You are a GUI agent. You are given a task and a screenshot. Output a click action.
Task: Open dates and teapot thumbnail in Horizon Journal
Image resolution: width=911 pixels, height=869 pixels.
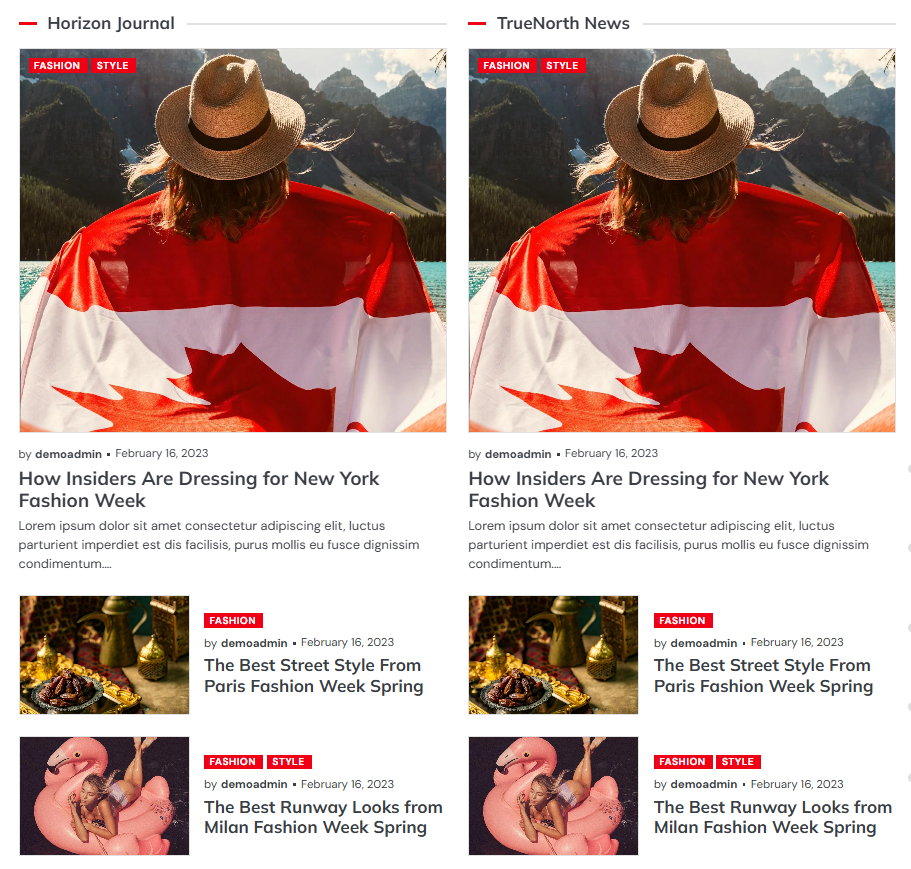105,655
